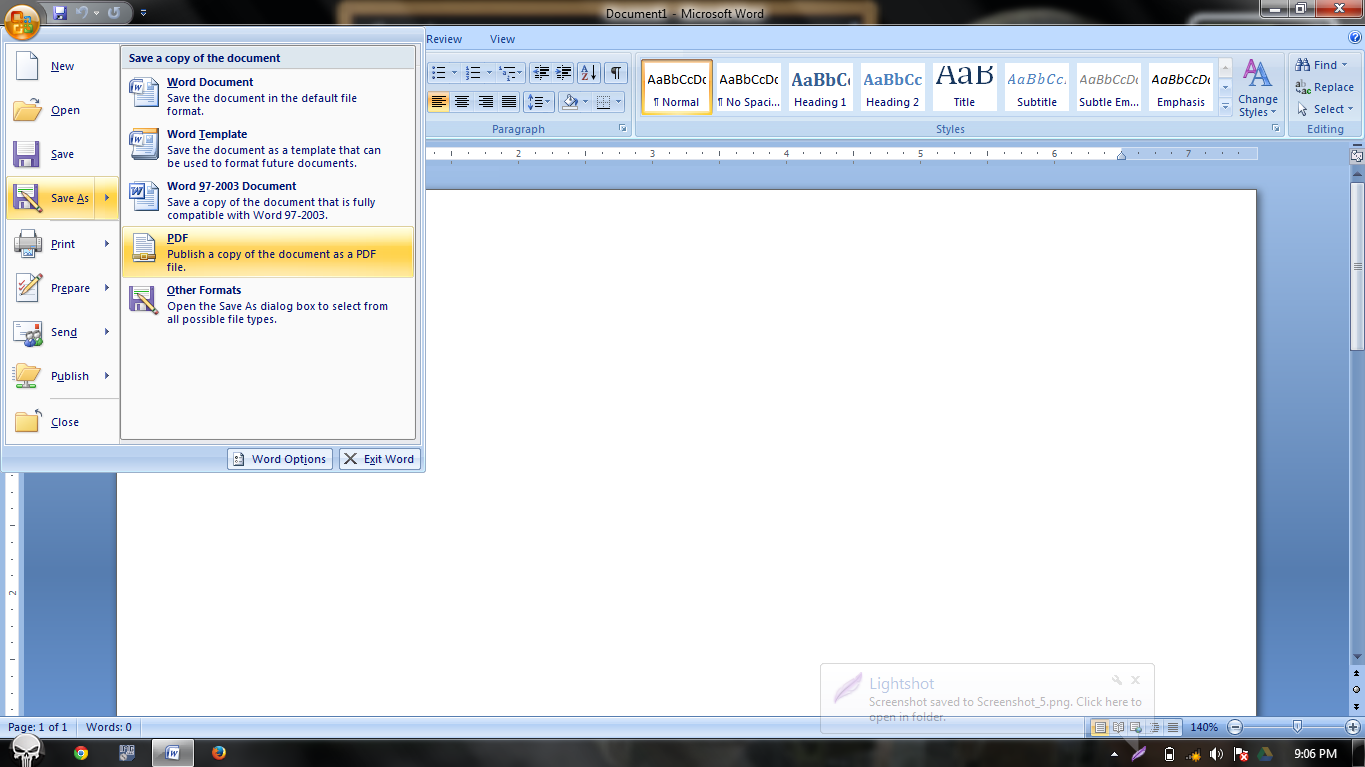Choose Word Template in the Save As submenu
Screen dimensions: 1365x767
pyautogui.click(x=268, y=148)
